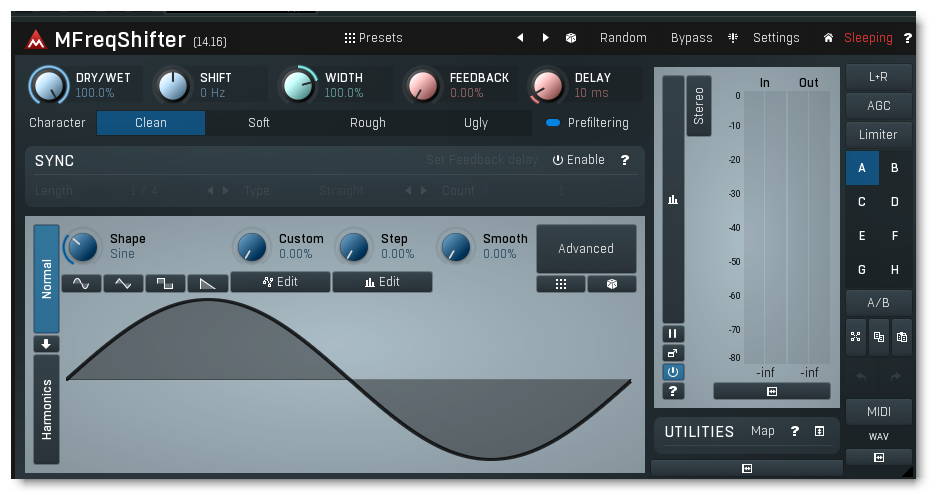Screen dimensions: 939x502
Task: Click the A/B compare button
Action: coord(879,303)
